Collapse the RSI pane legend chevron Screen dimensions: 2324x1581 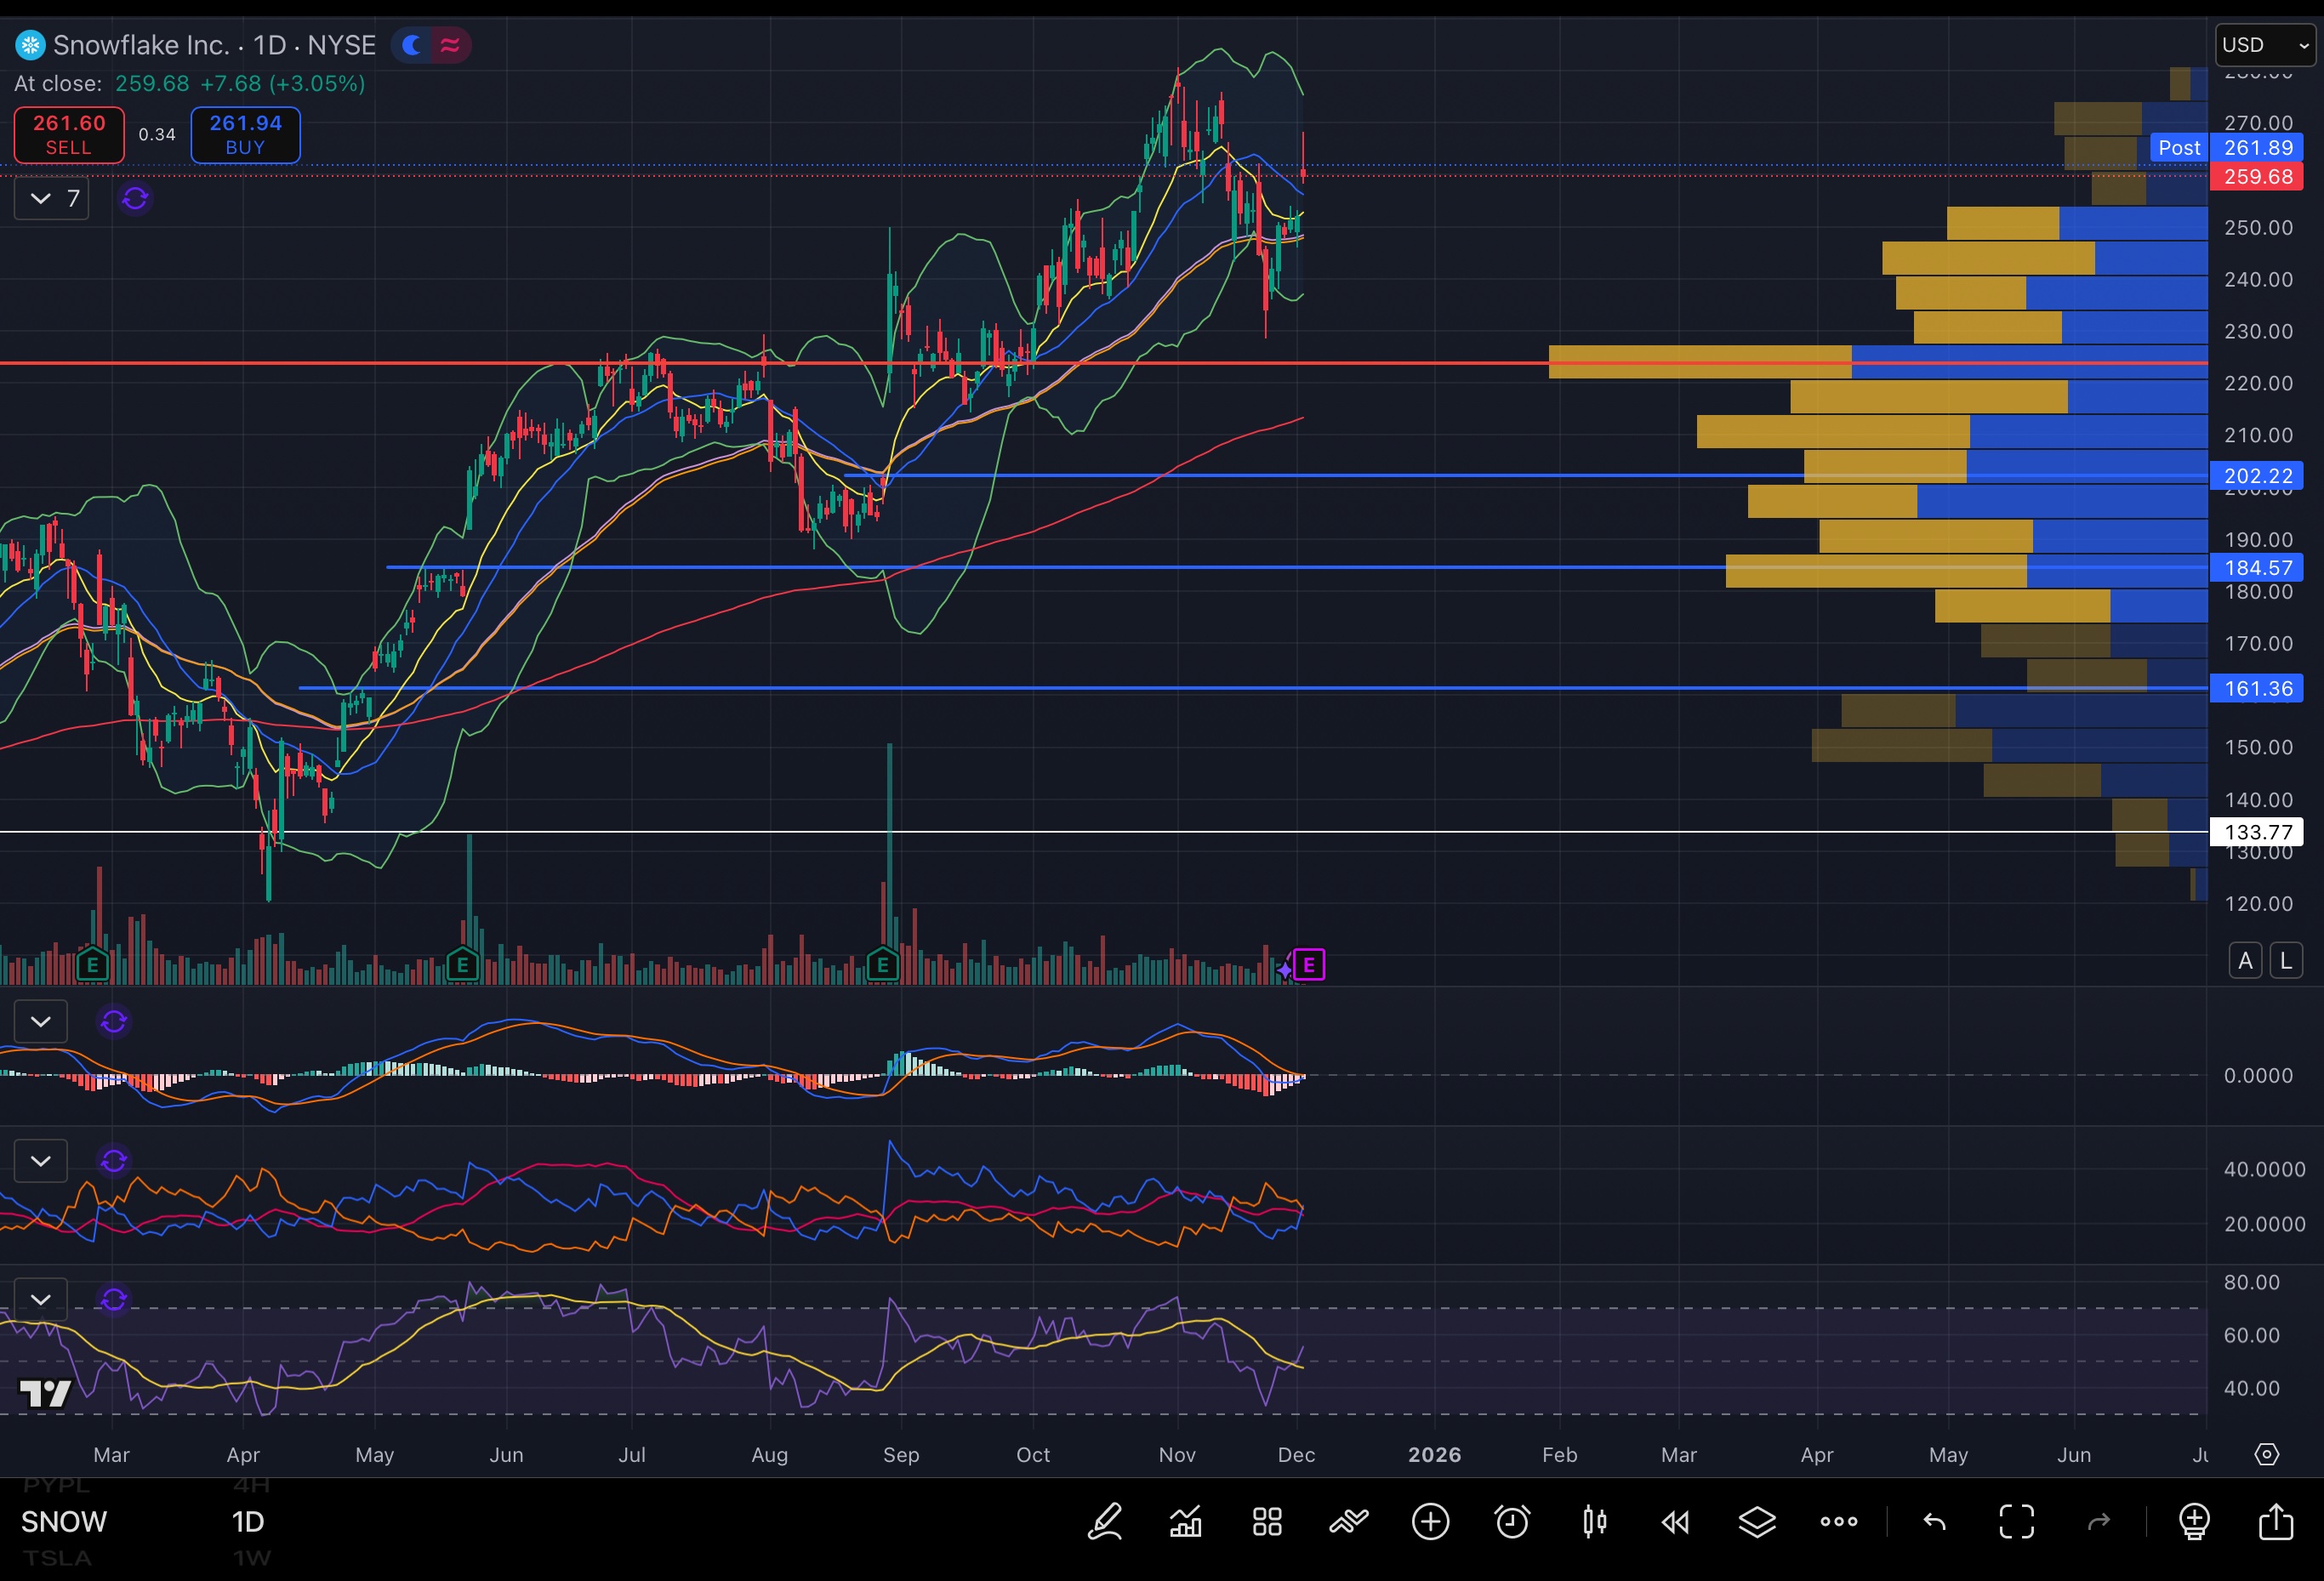[41, 1299]
